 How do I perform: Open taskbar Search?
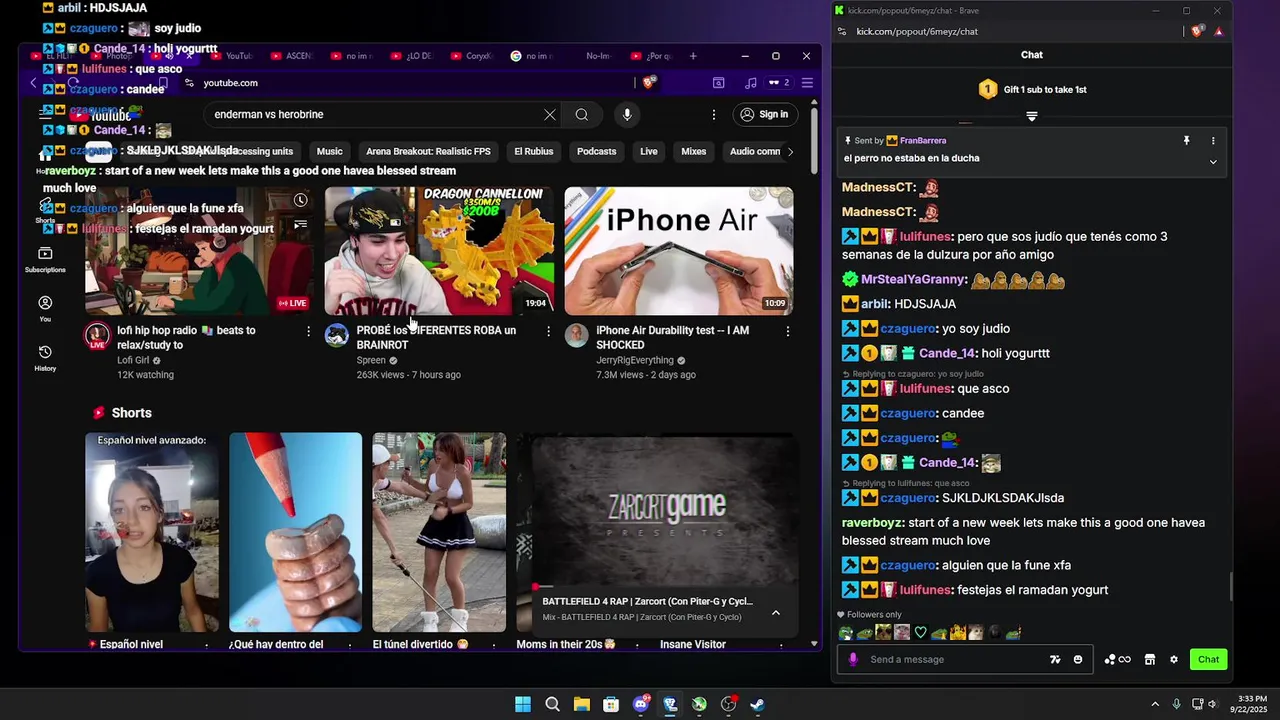click(x=552, y=704)
